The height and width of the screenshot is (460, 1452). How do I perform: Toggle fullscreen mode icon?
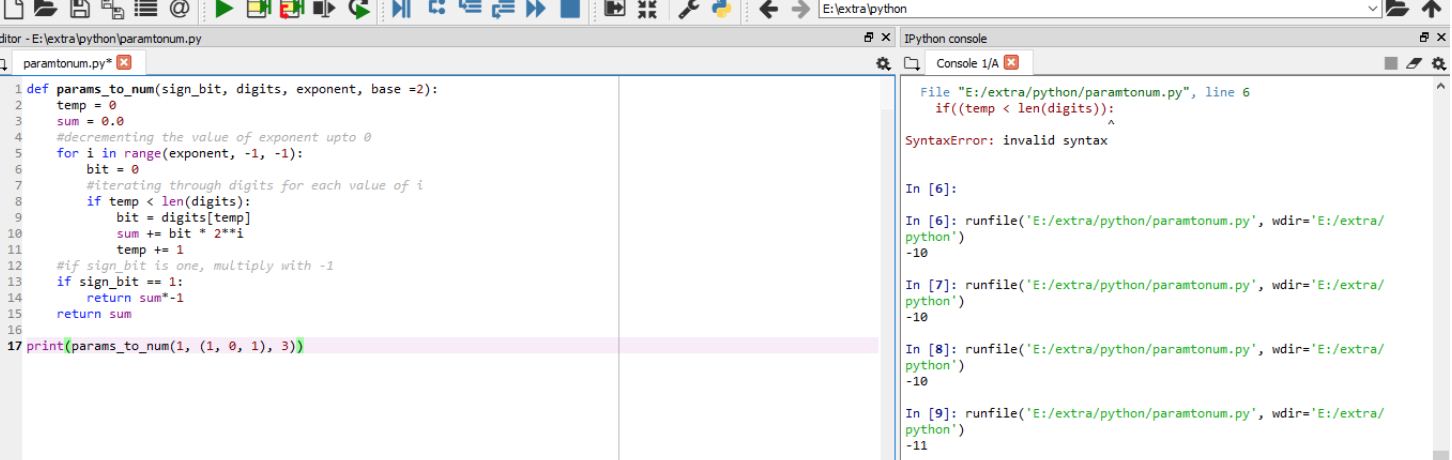click(x=647, y=9)
